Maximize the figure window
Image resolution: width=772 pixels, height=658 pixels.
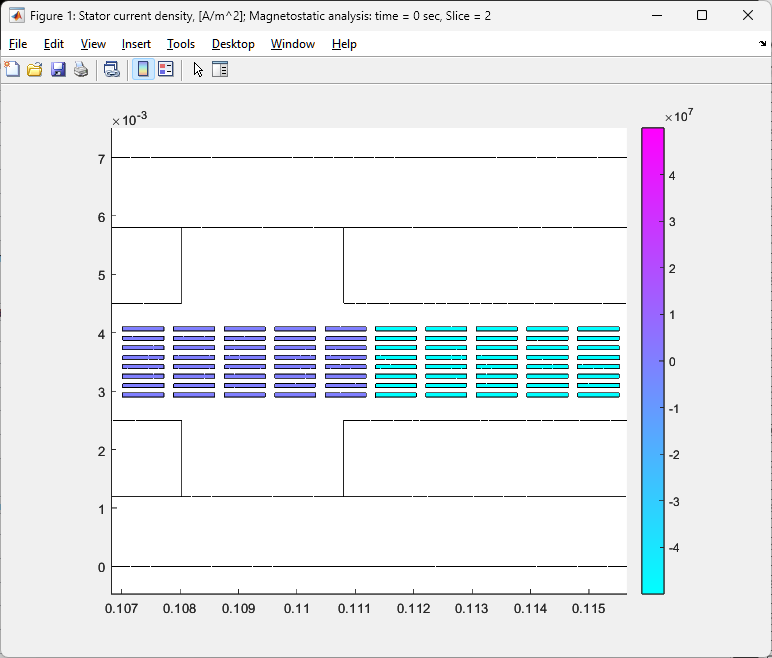click(702, 16)
